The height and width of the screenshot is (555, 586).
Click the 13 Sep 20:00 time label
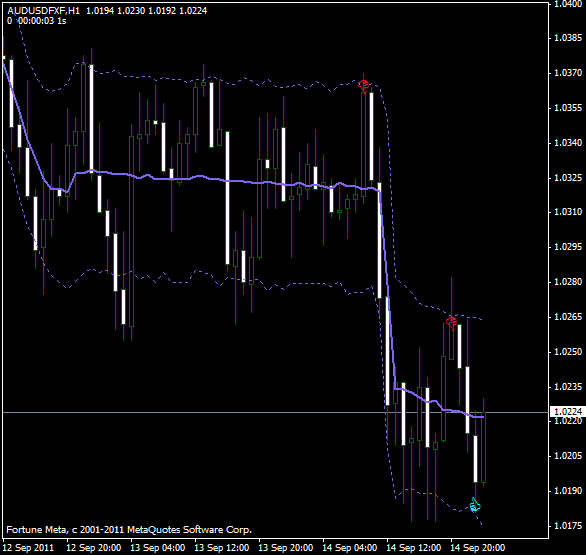286,548
